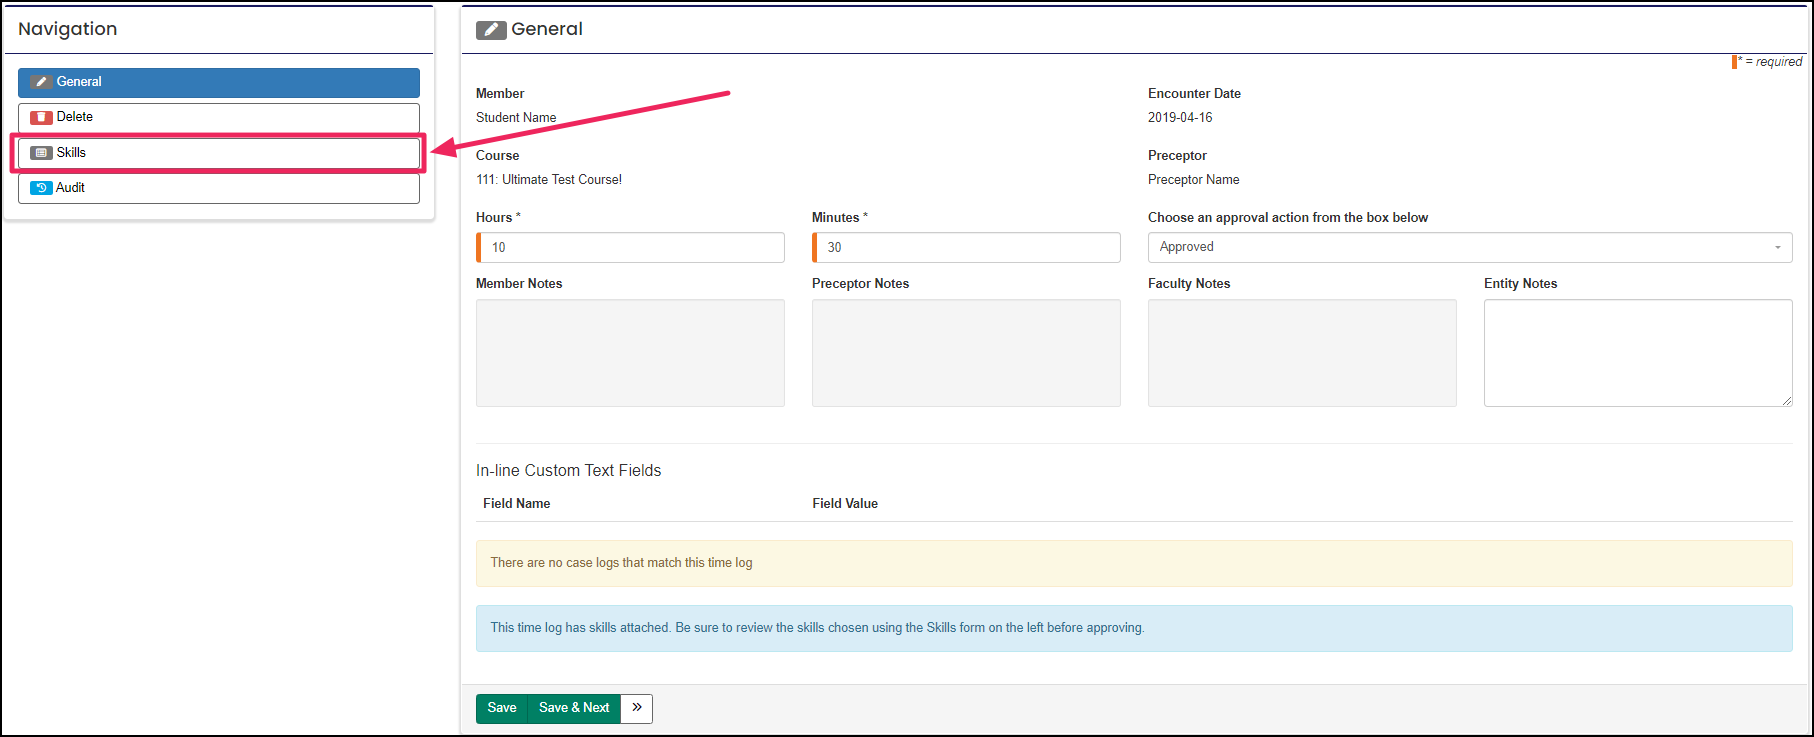Click the Skills list icon in Navigation
Image resolution: width=1814 pixels, height=737 pixels.
[x=41, y=153]
